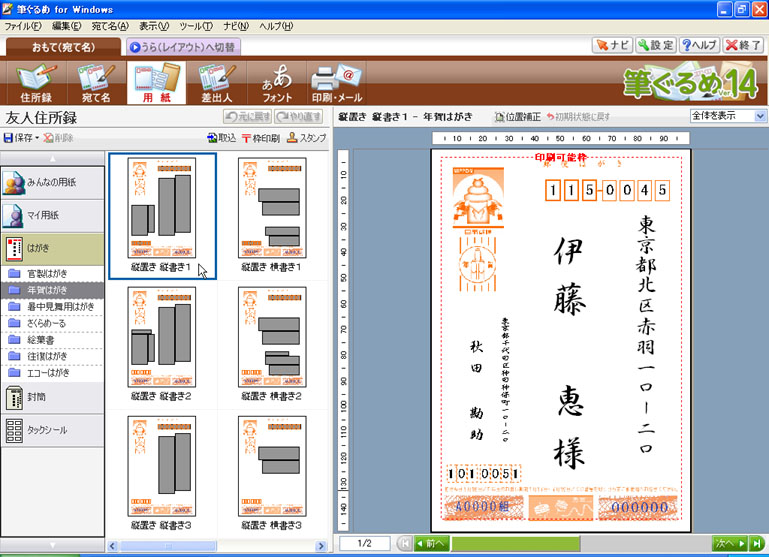Open the 住所録 address book icon
This screenshot has width=769, height=557.
tap(36, 84)
